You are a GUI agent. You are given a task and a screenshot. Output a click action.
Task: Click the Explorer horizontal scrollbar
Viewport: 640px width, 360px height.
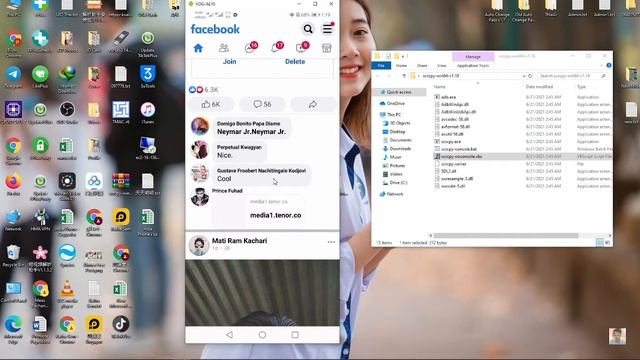pyautogui.click(x=505, y=236)
